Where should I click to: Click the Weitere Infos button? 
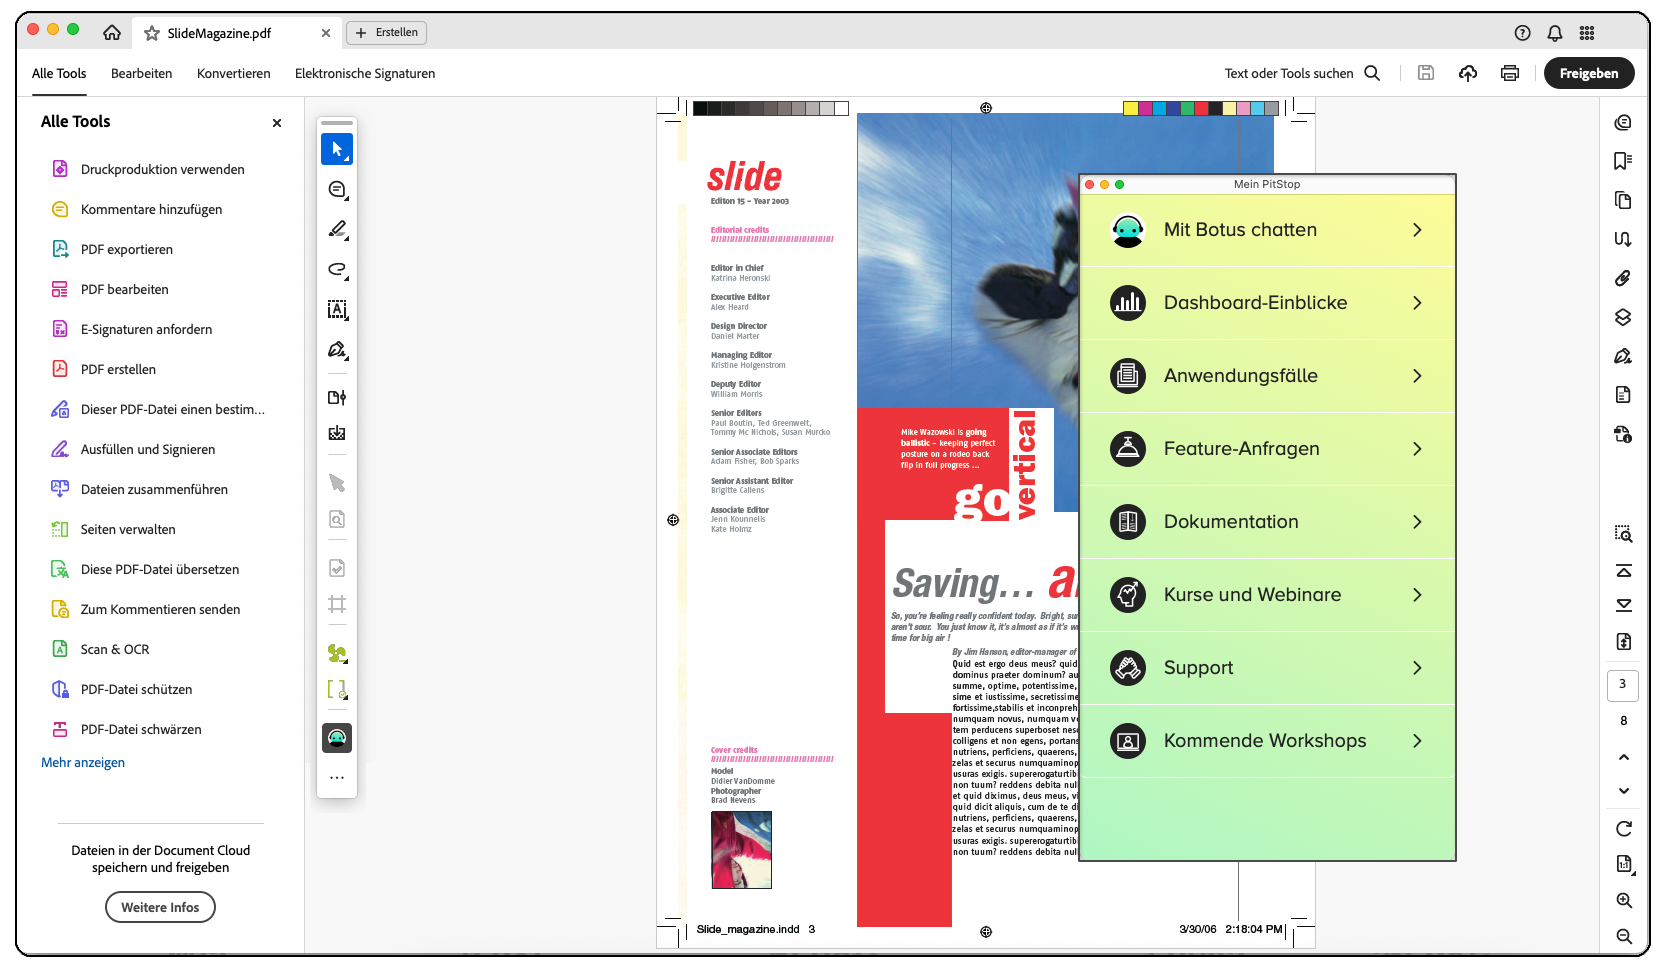(160, 907)
